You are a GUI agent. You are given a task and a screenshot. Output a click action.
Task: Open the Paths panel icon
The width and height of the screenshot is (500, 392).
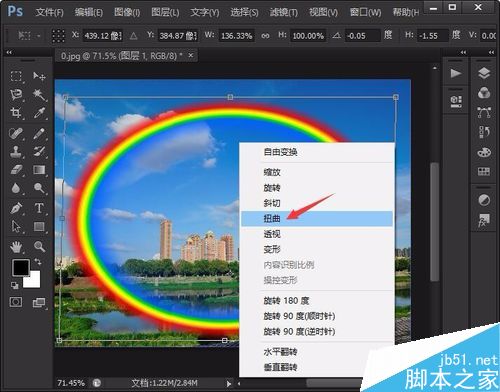(484, 113)
